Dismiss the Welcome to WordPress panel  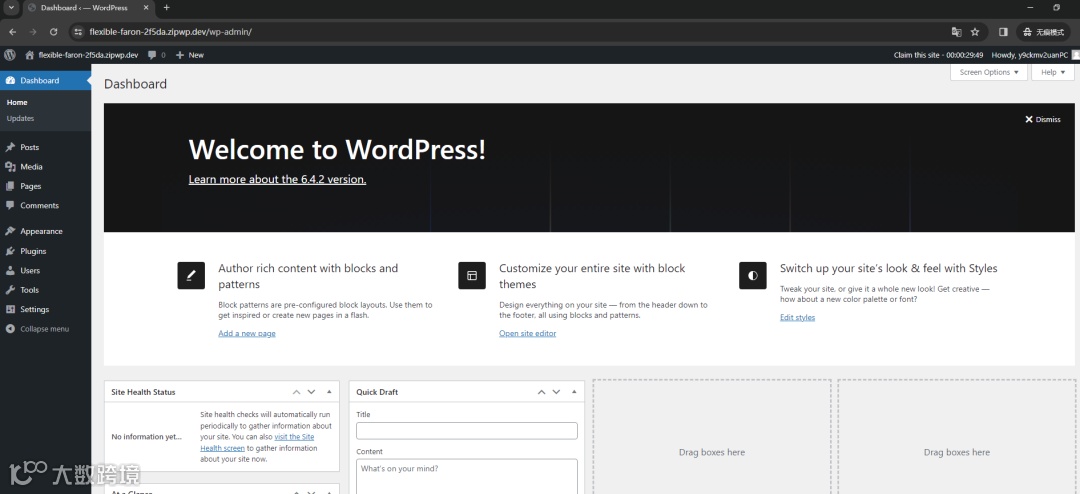pos(1043,119)
